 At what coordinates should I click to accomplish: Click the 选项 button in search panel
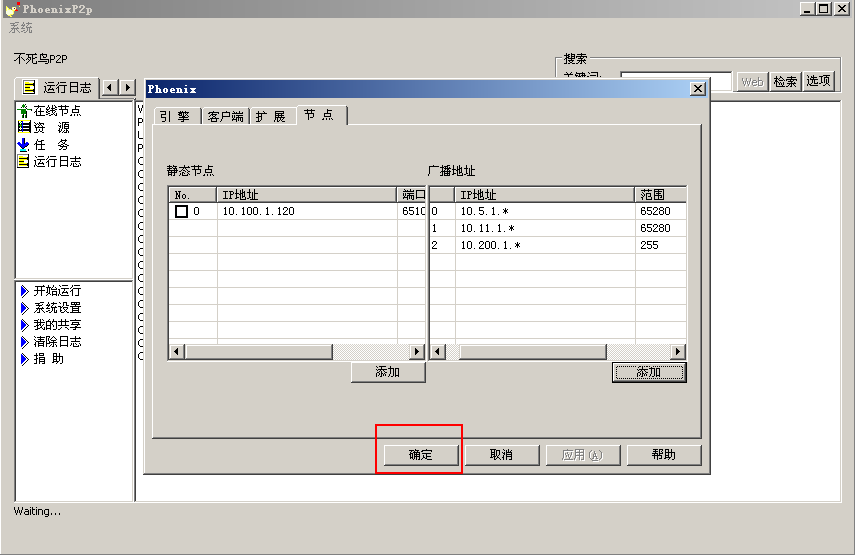[818, 81]
